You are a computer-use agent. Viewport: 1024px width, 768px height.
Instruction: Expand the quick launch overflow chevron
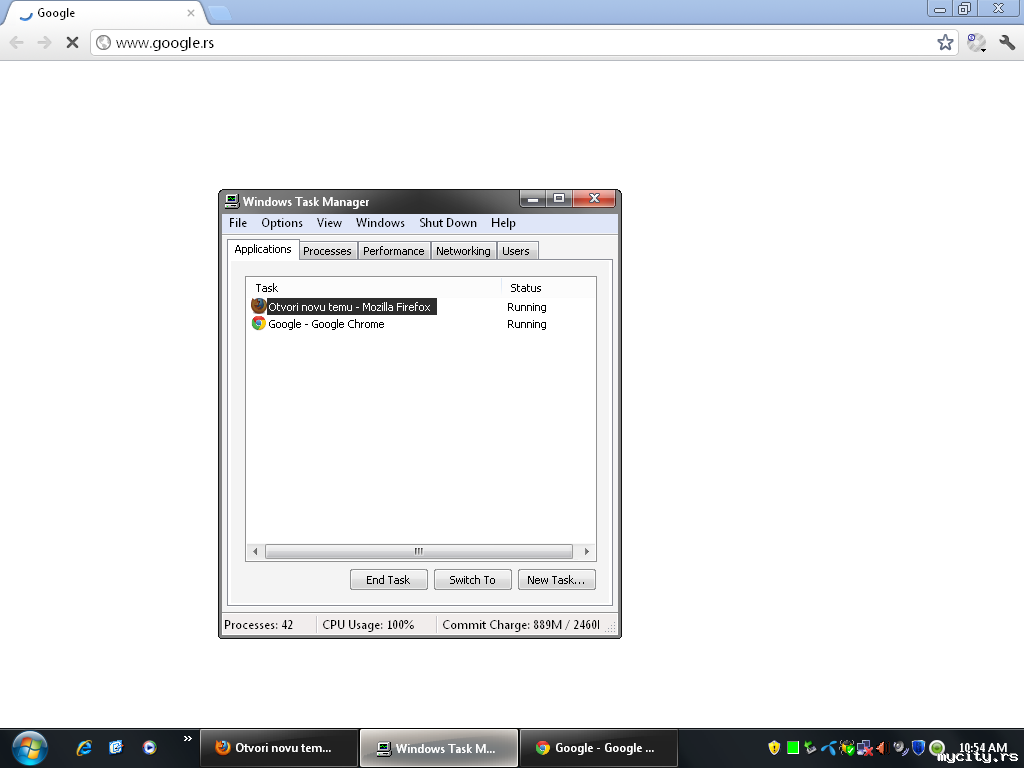point(188,739)
